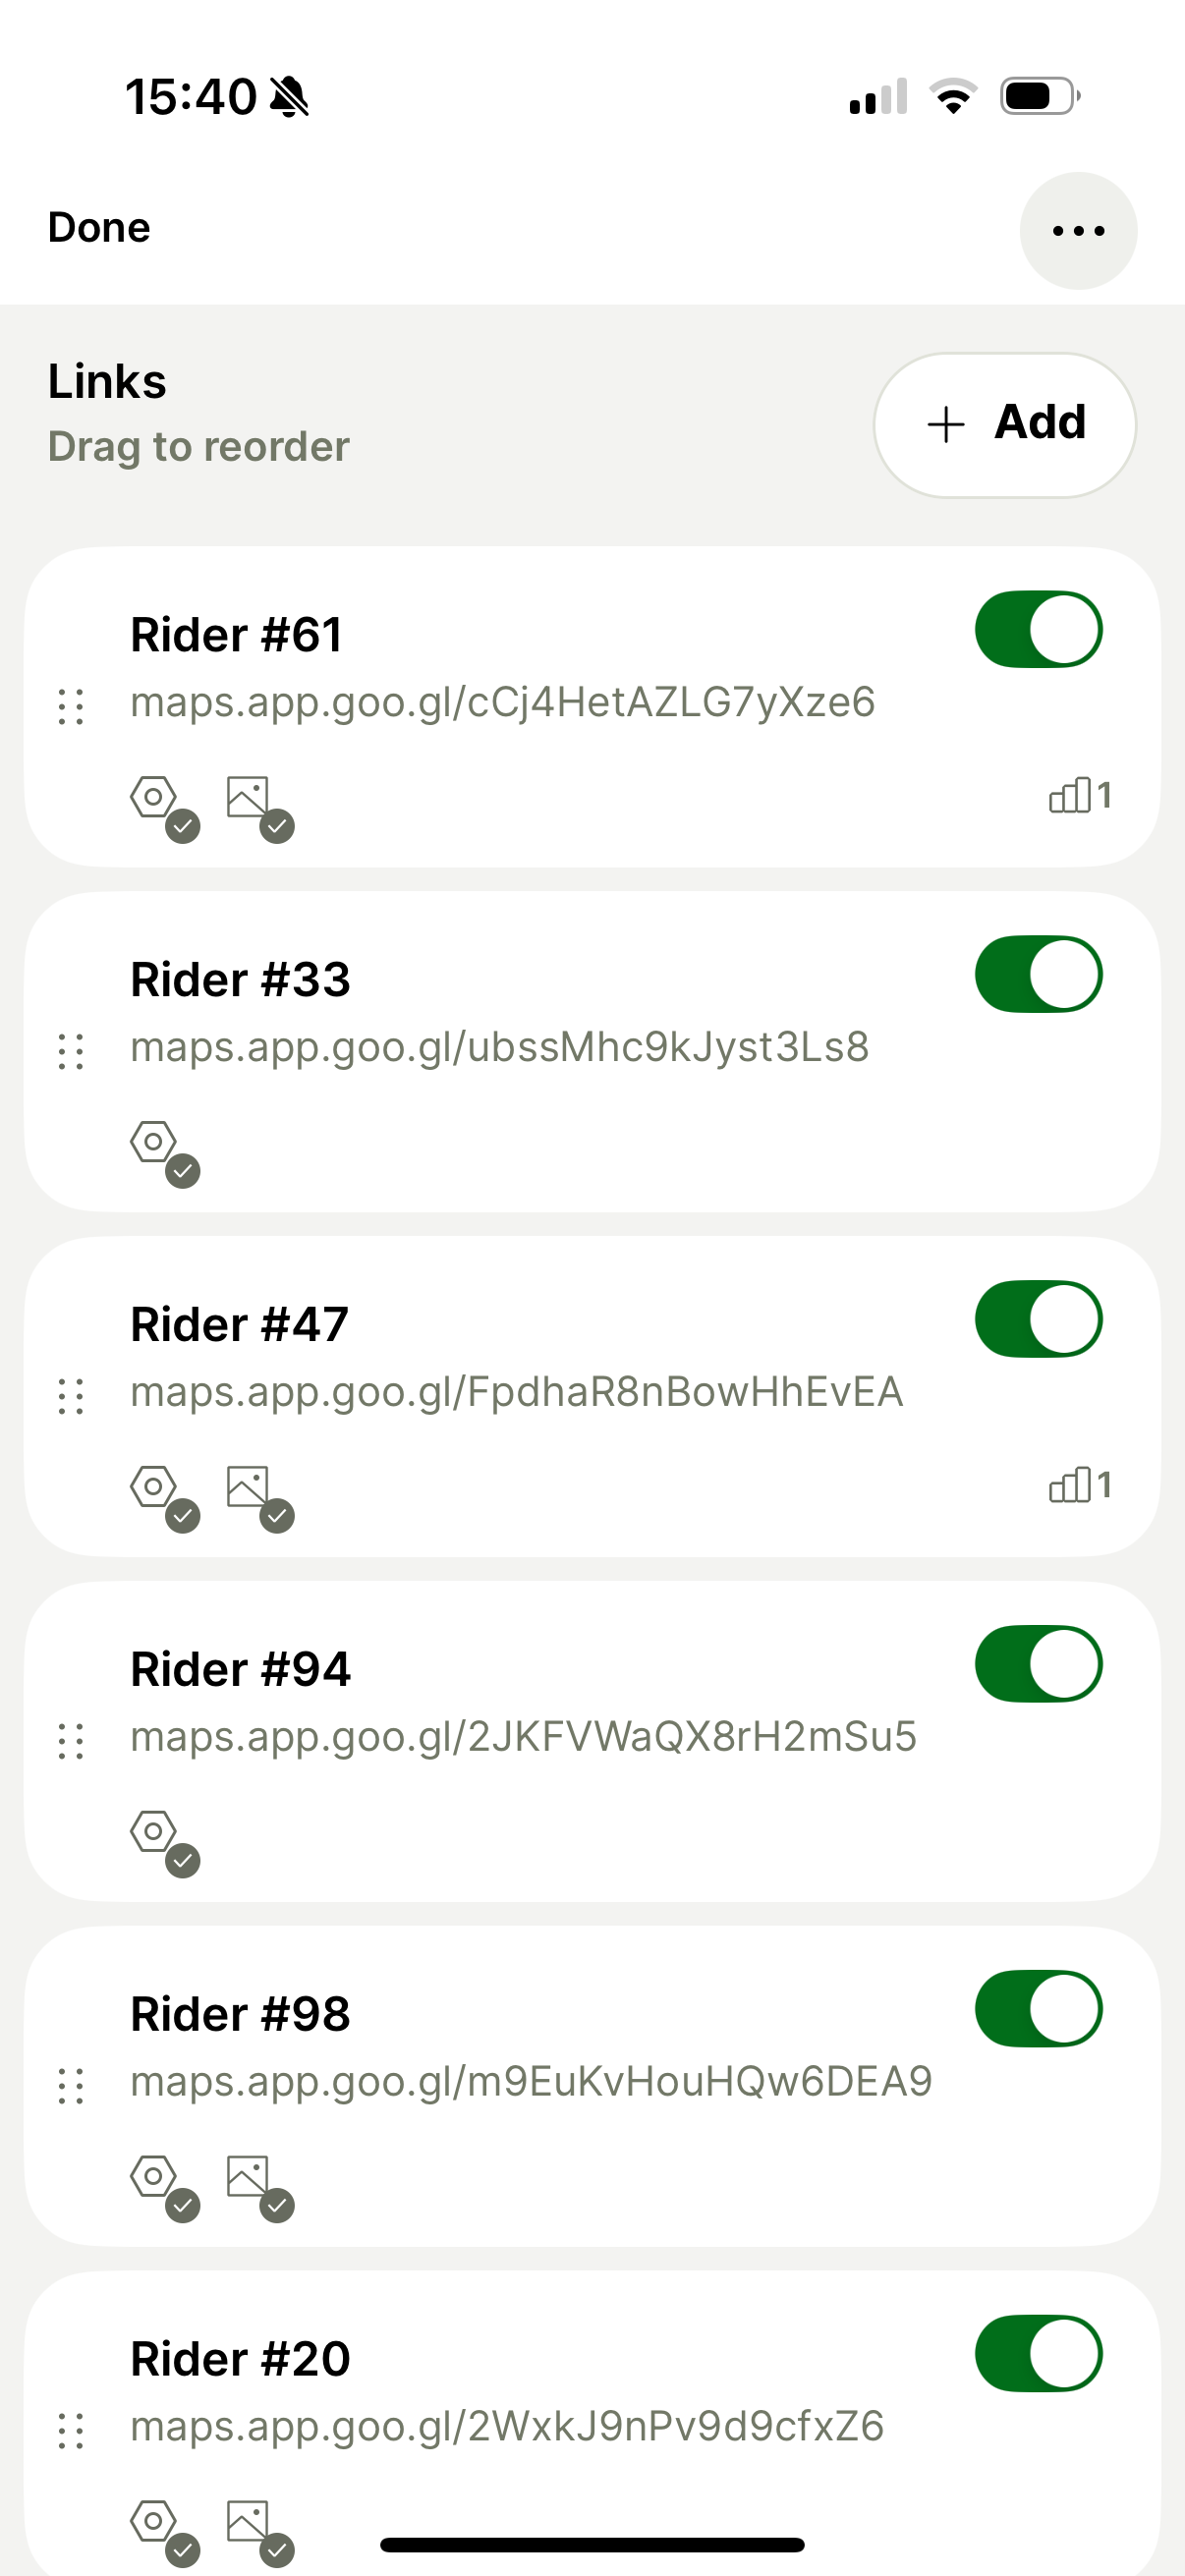Toggle the Rider #94 link off
Screen dimensions: 1185x2576
1038,1665
